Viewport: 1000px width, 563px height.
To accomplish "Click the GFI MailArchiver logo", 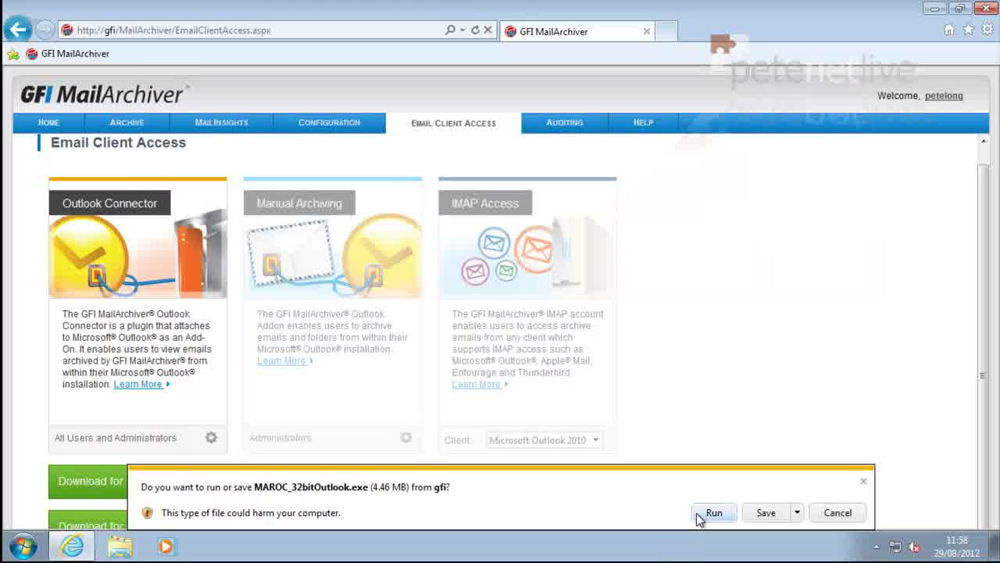I will (x=104, y=94).
